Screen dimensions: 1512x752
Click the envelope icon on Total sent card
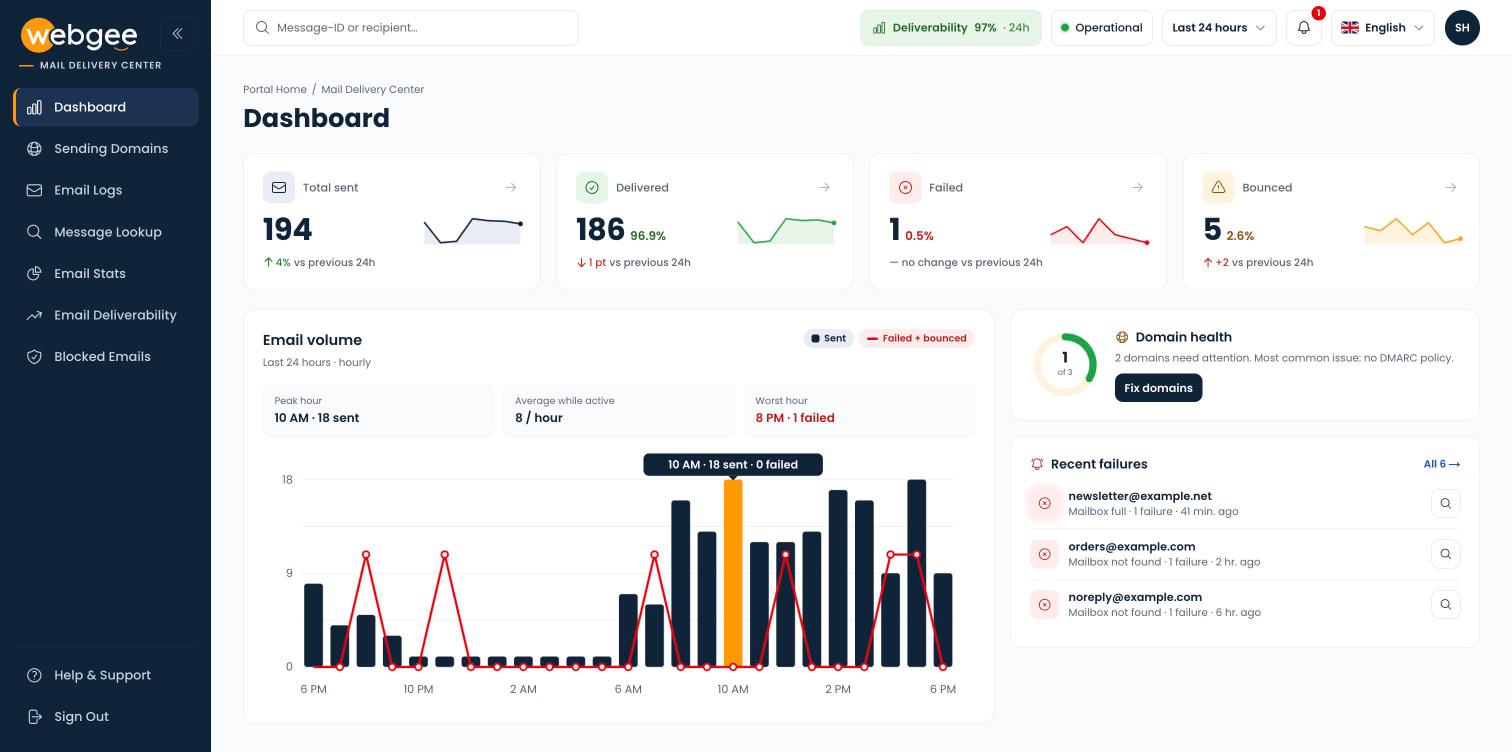pos(279,187)
